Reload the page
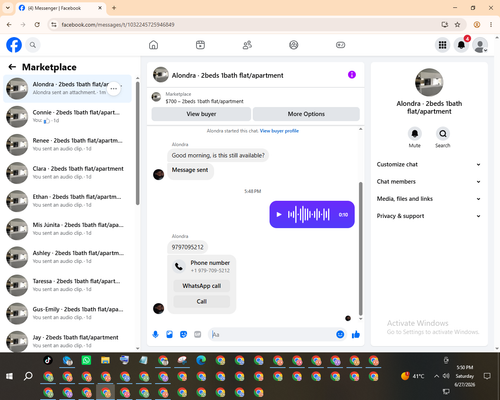 tap(37, 25)
